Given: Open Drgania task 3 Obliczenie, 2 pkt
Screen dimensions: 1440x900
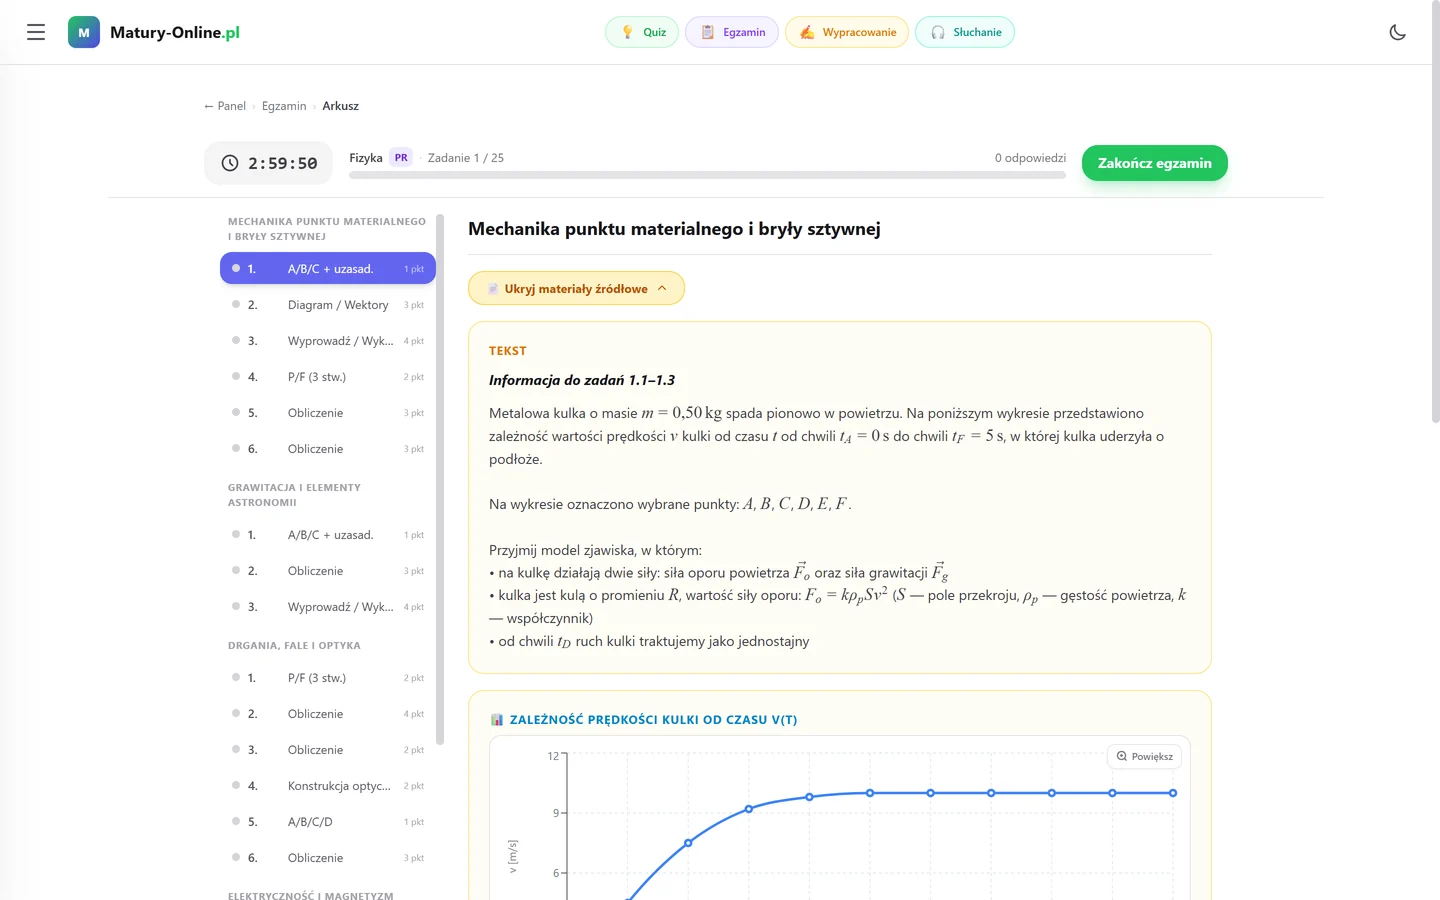Looking at the screenshot, I should click(328, 750).
